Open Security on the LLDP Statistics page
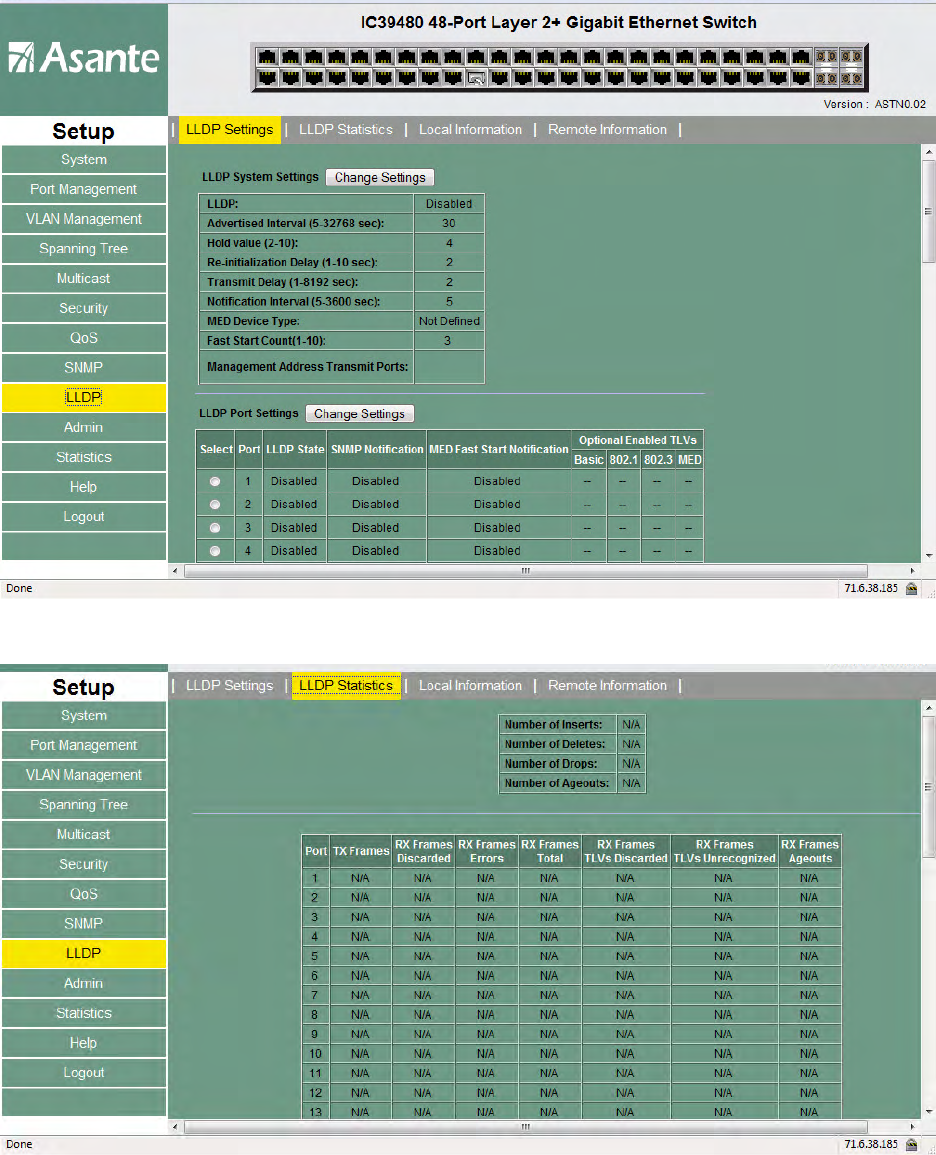Screen dimensions: 936x1155 point(84,865)
